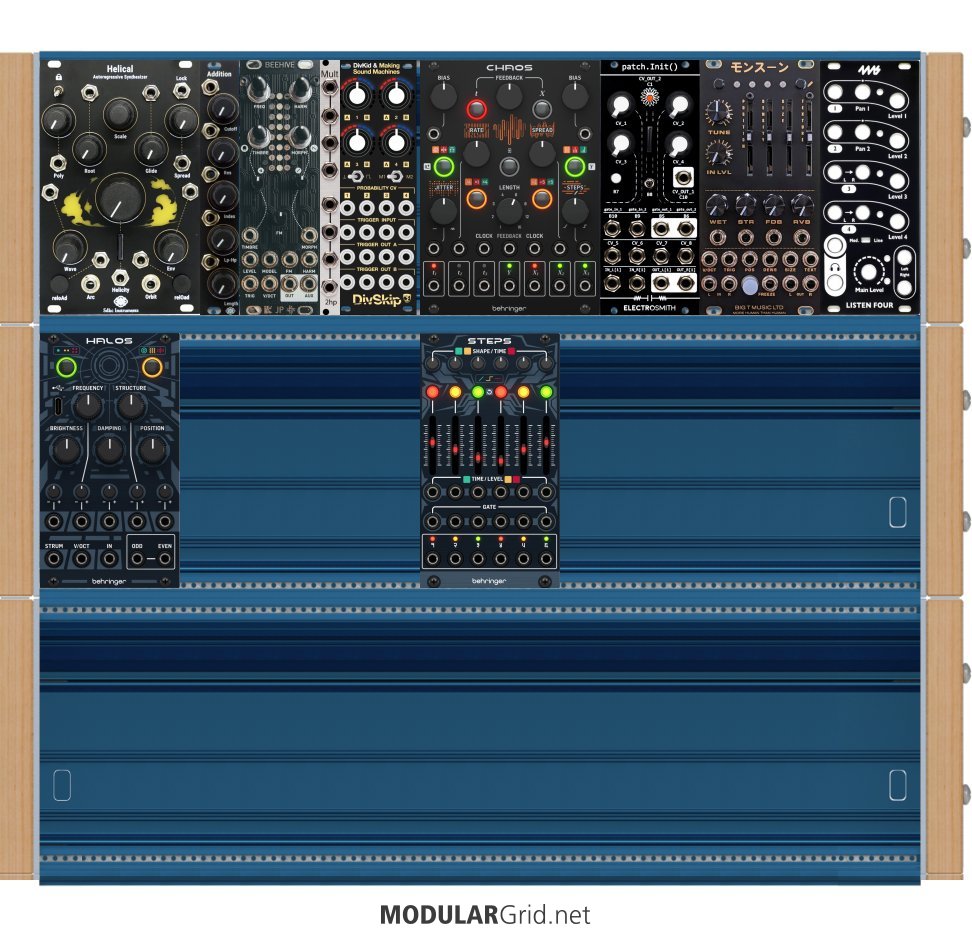Push the X button right of Chaos Feedback

click(542, 109)
